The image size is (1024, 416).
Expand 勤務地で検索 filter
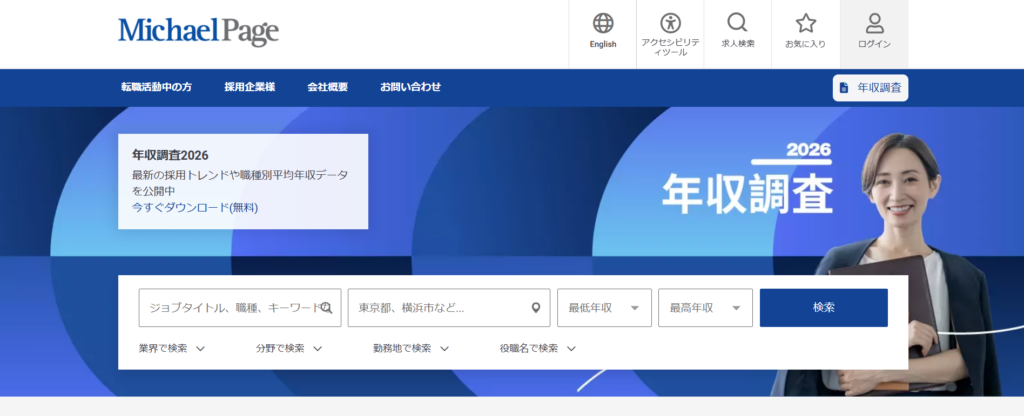tap(411, 349)
